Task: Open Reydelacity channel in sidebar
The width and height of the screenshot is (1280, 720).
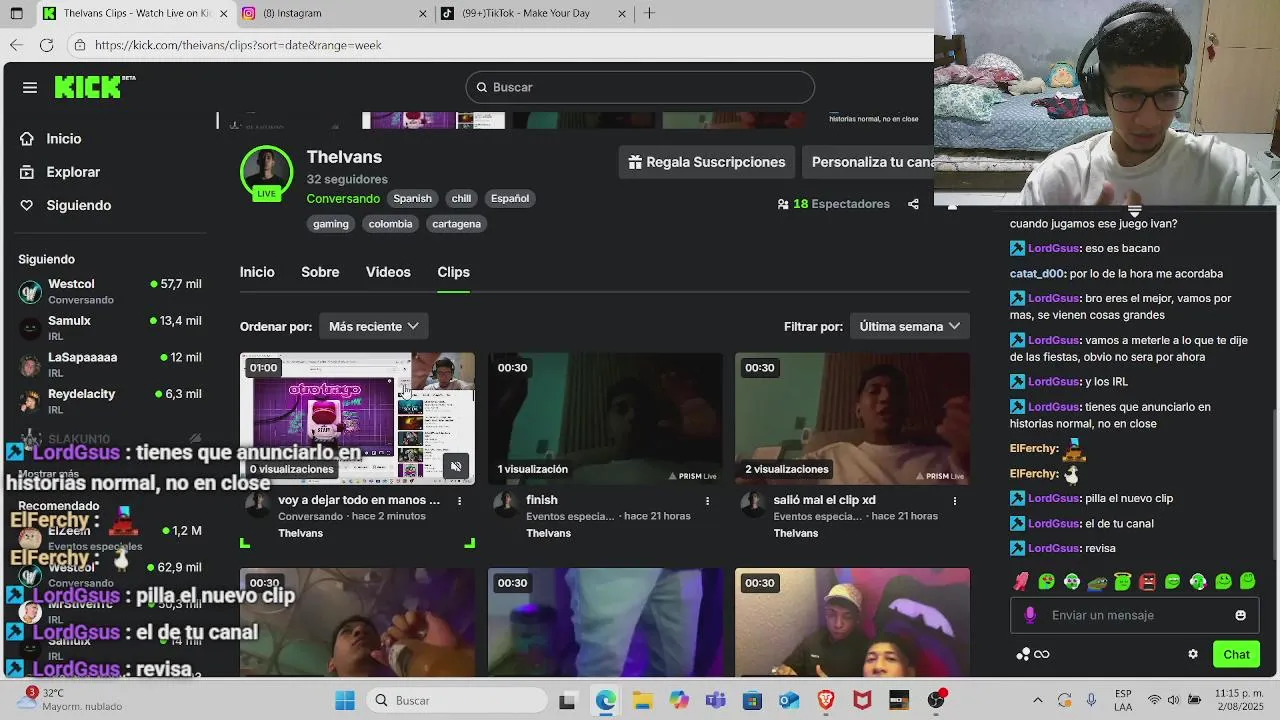Action: point(110,401)
